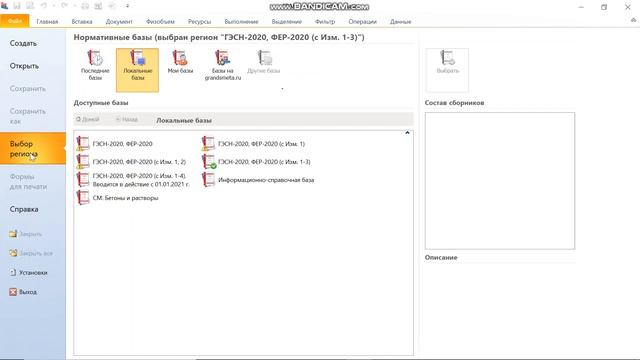
Task: Collapse the ribbon with the arrow
Action: click(x=633, y=20)
